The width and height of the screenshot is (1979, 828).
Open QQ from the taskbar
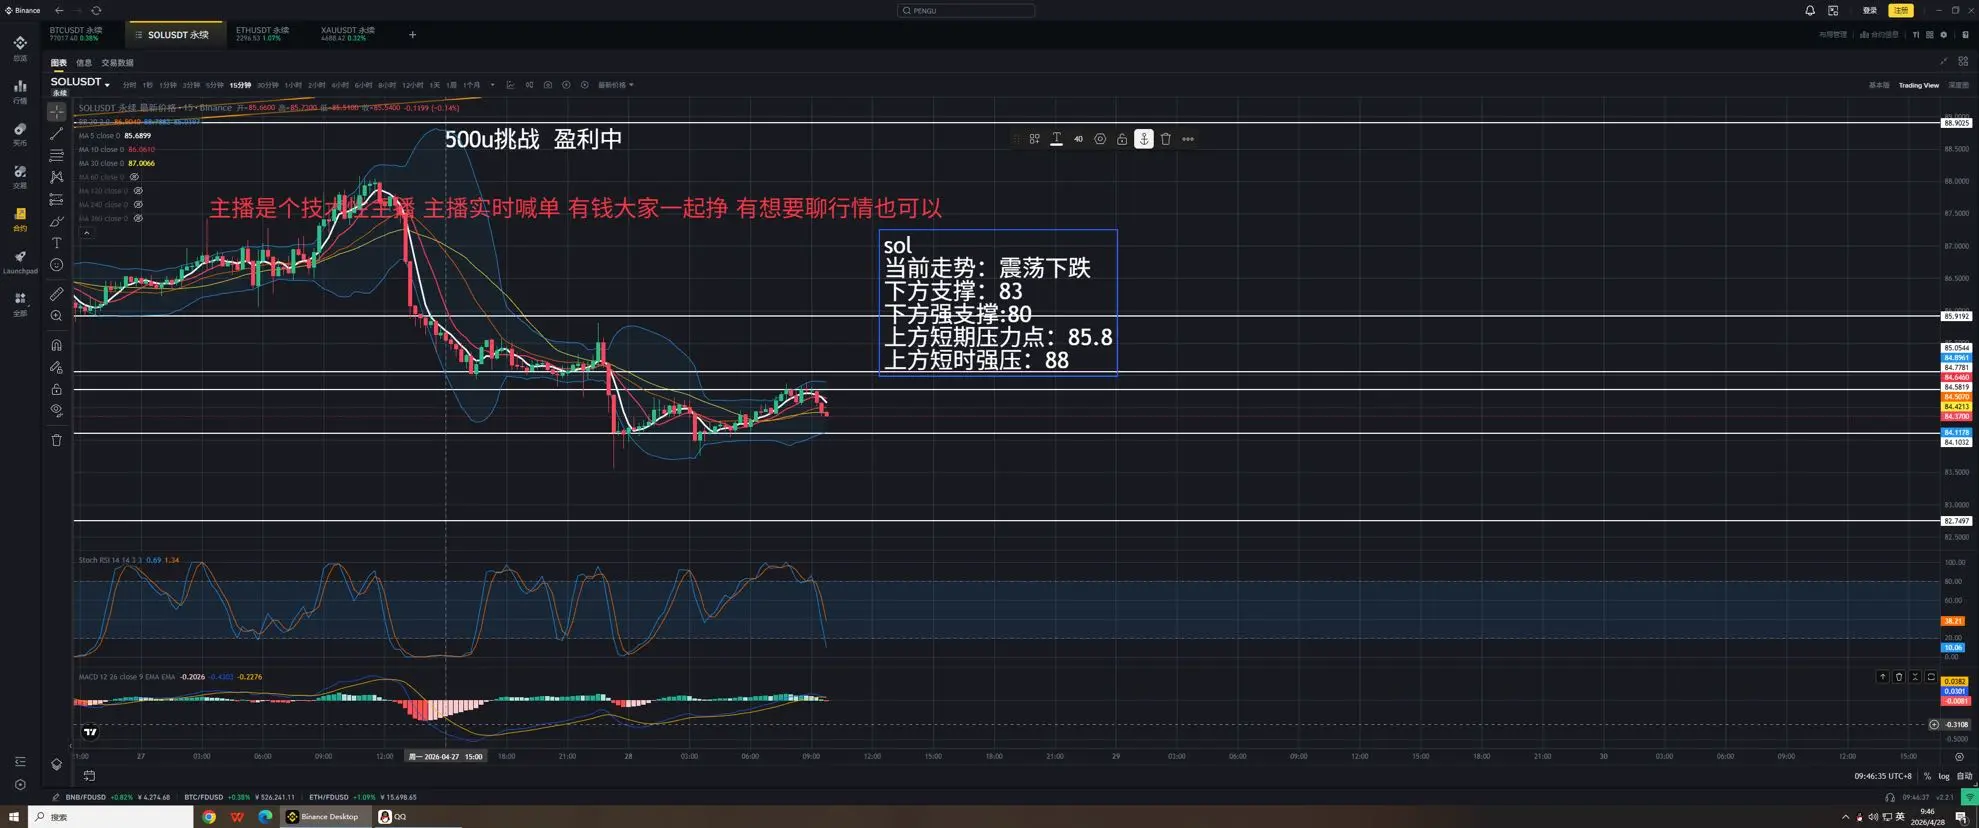393,817
